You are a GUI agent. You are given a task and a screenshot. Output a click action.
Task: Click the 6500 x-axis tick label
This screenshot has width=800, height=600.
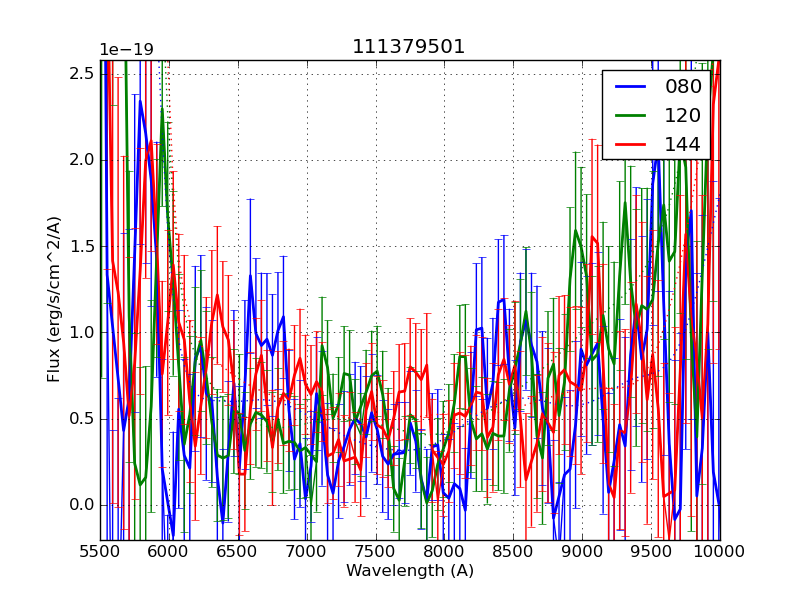[x=238, y=551]
